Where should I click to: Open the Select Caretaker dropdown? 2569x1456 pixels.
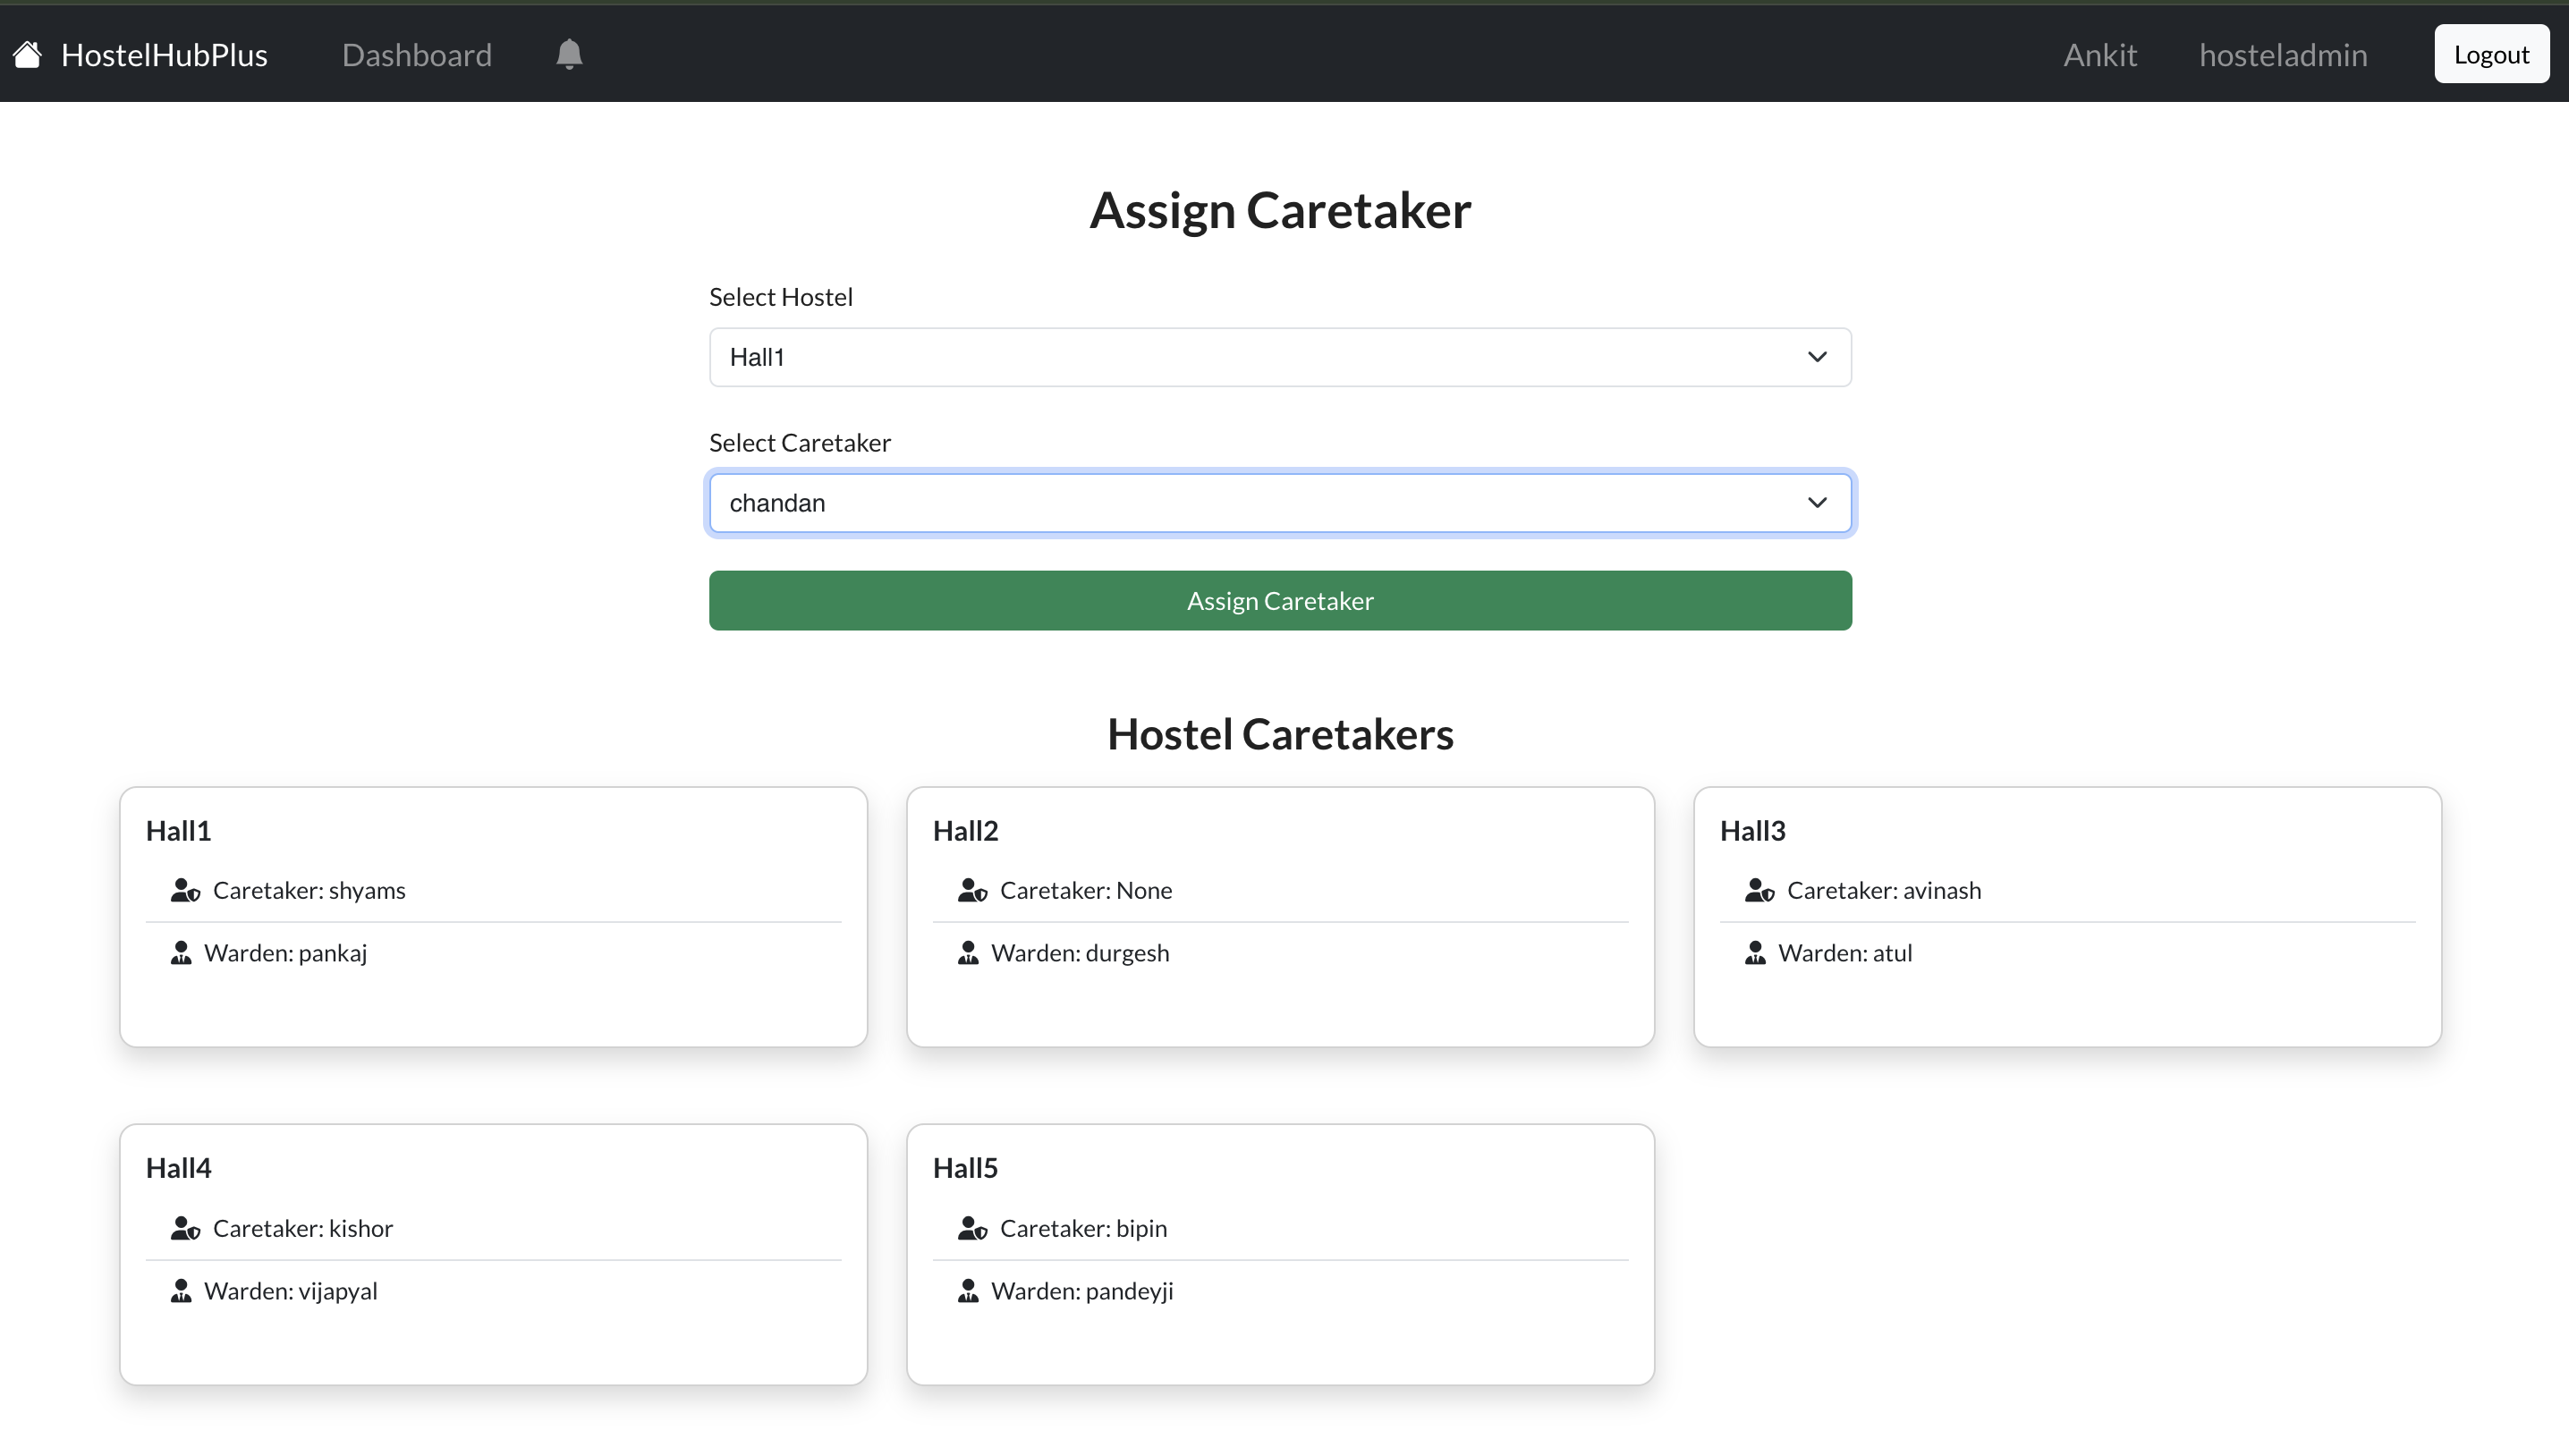(1279, 503)
